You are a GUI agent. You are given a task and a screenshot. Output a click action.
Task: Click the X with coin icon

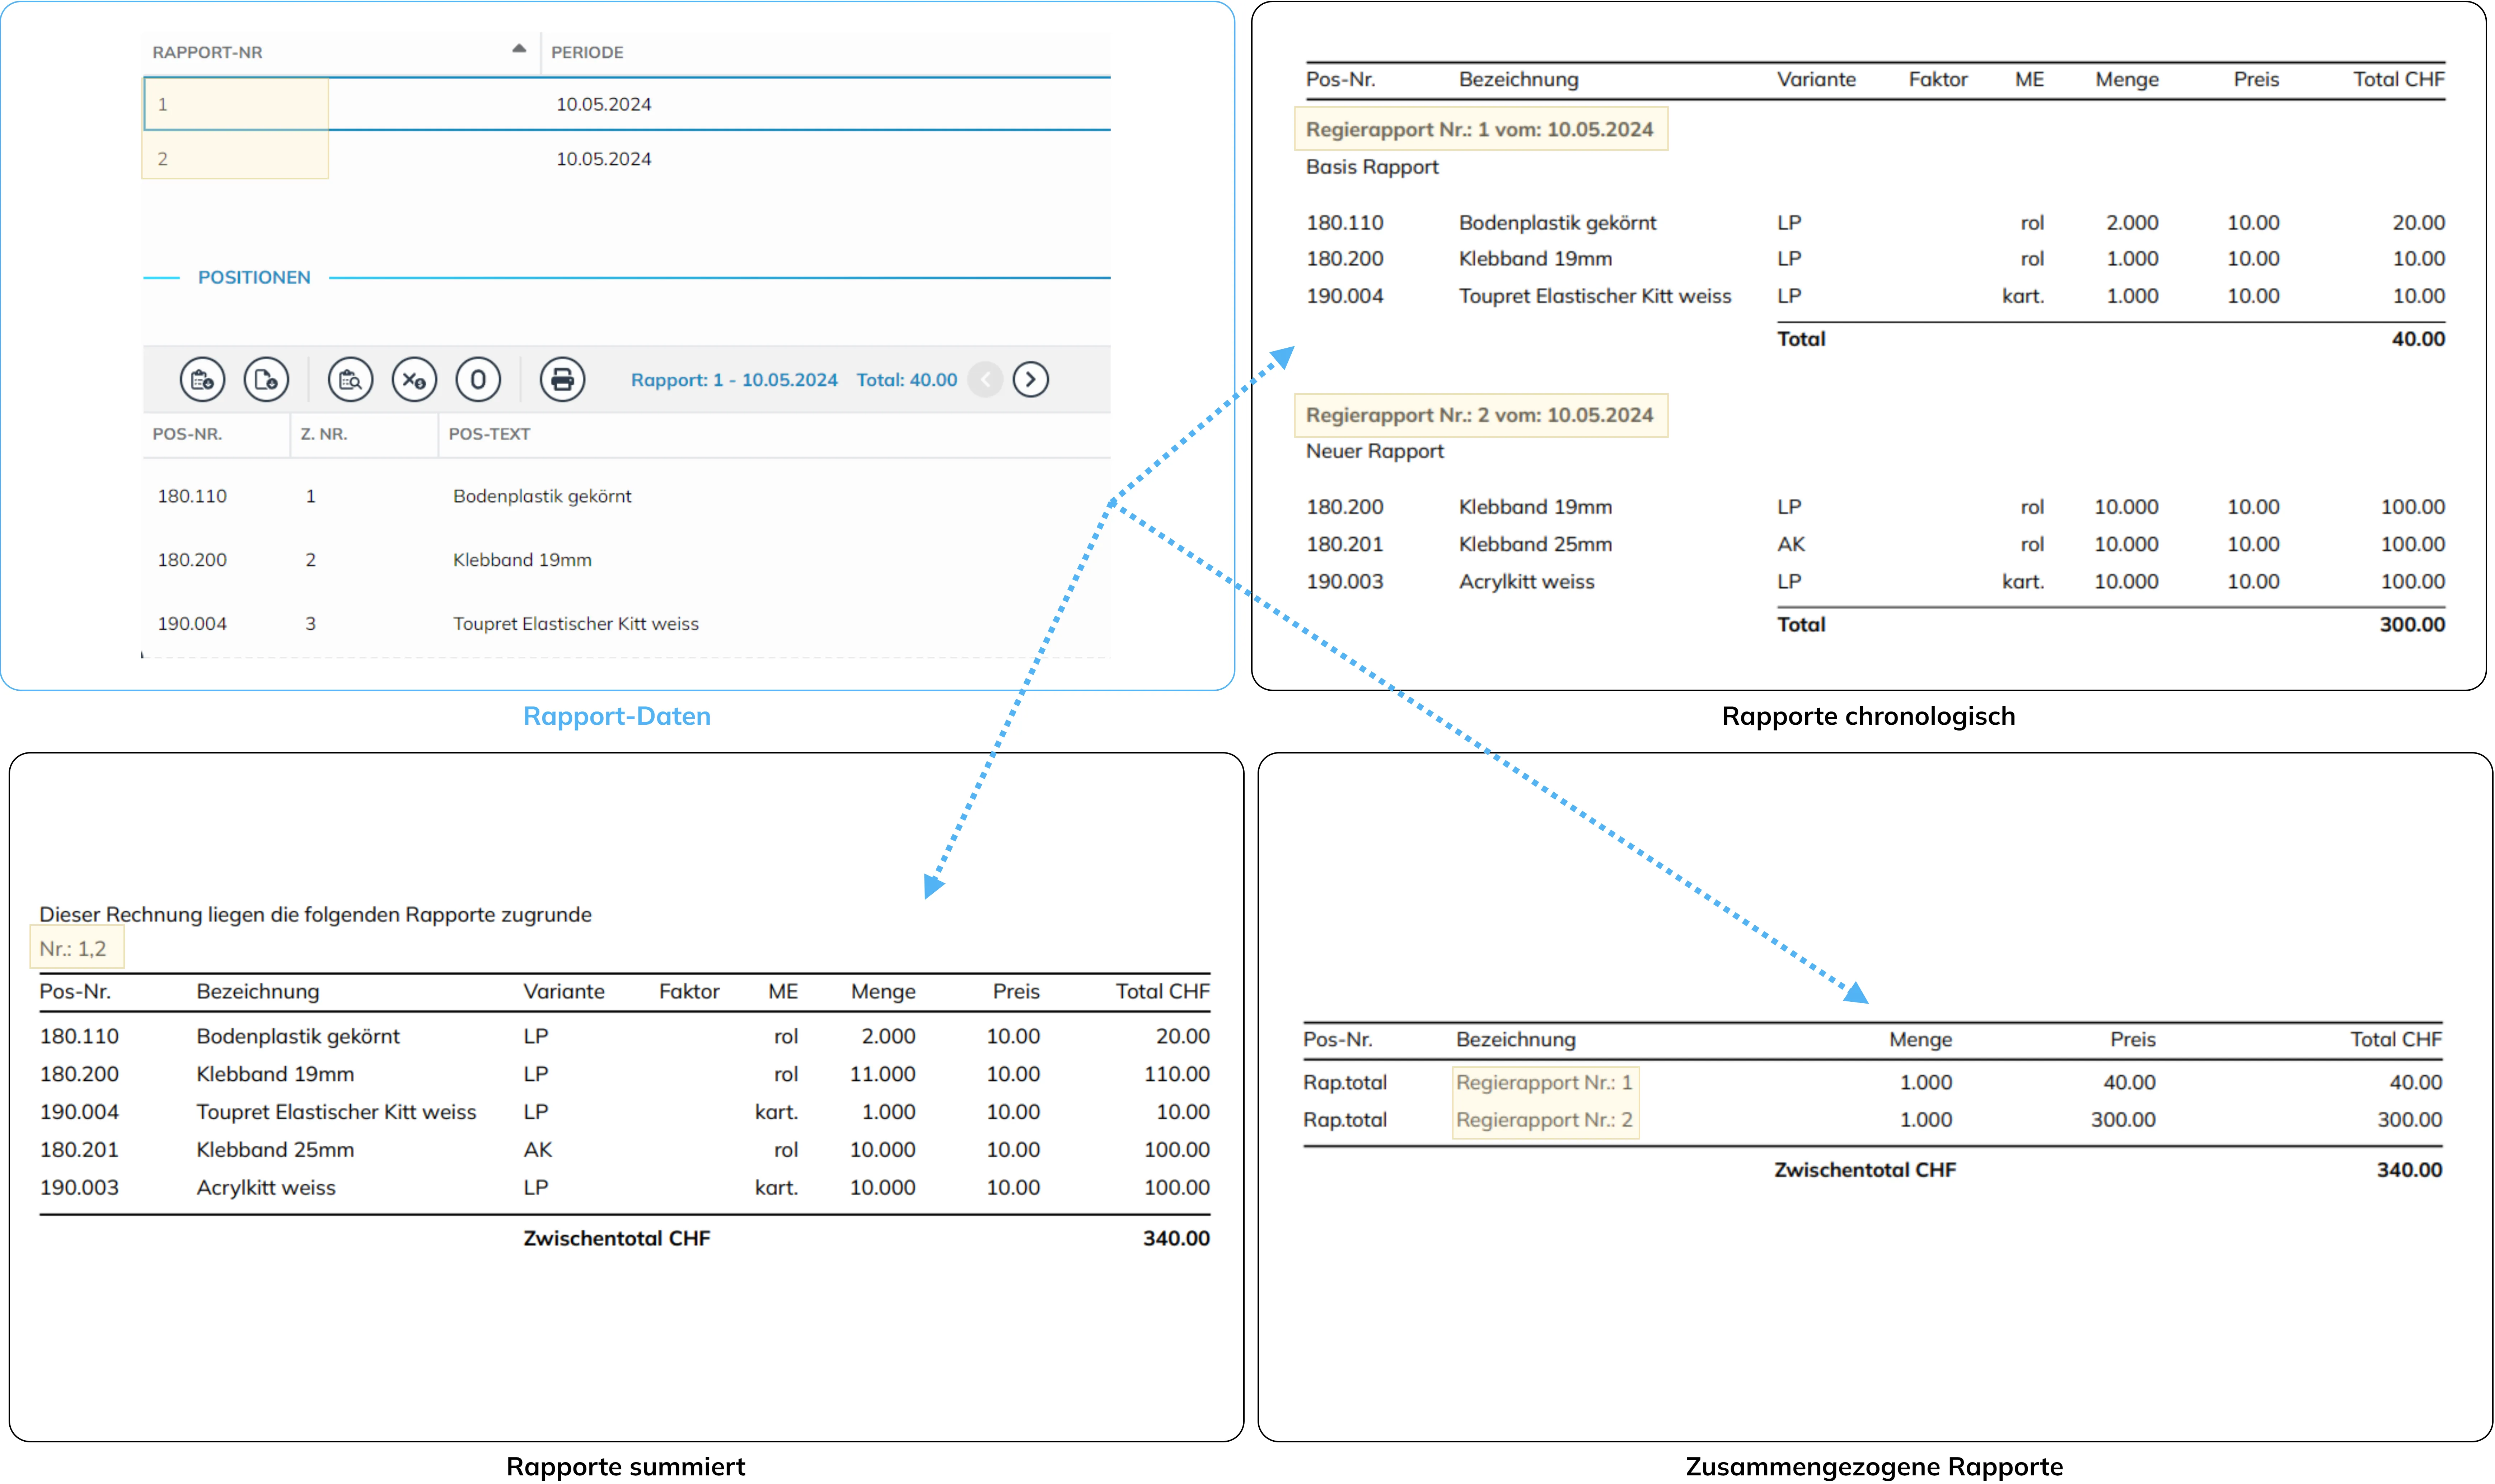[414, 380]
